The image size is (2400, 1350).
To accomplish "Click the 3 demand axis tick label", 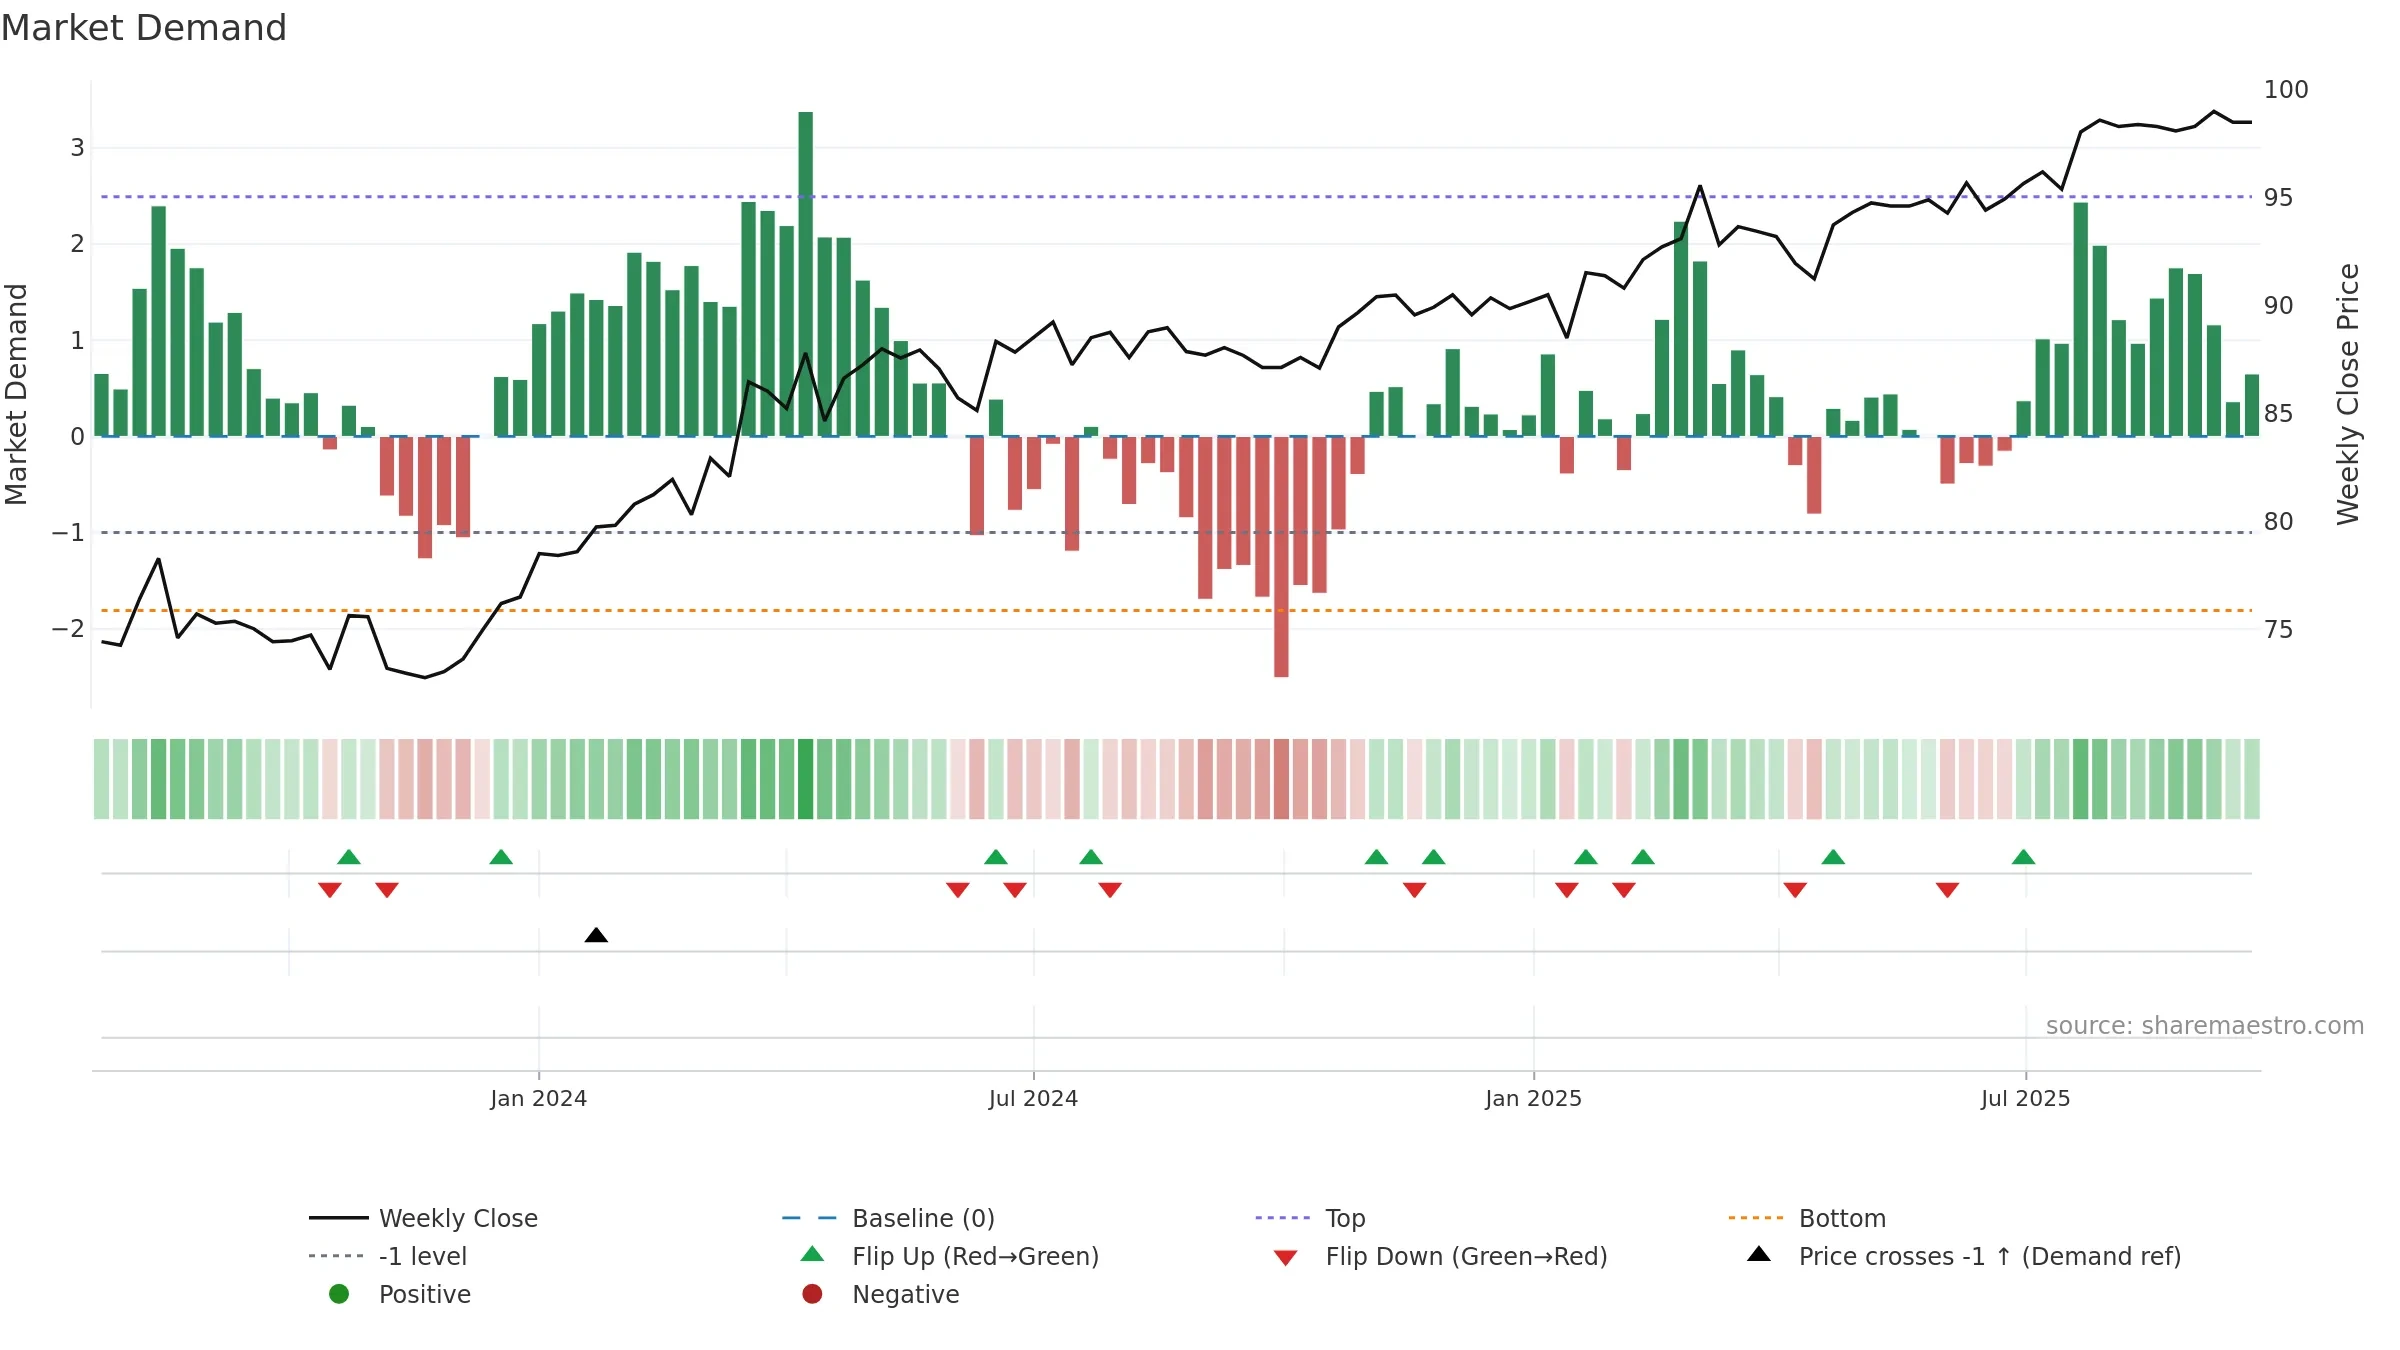I will pyautogui.click(x=77, y=148).
